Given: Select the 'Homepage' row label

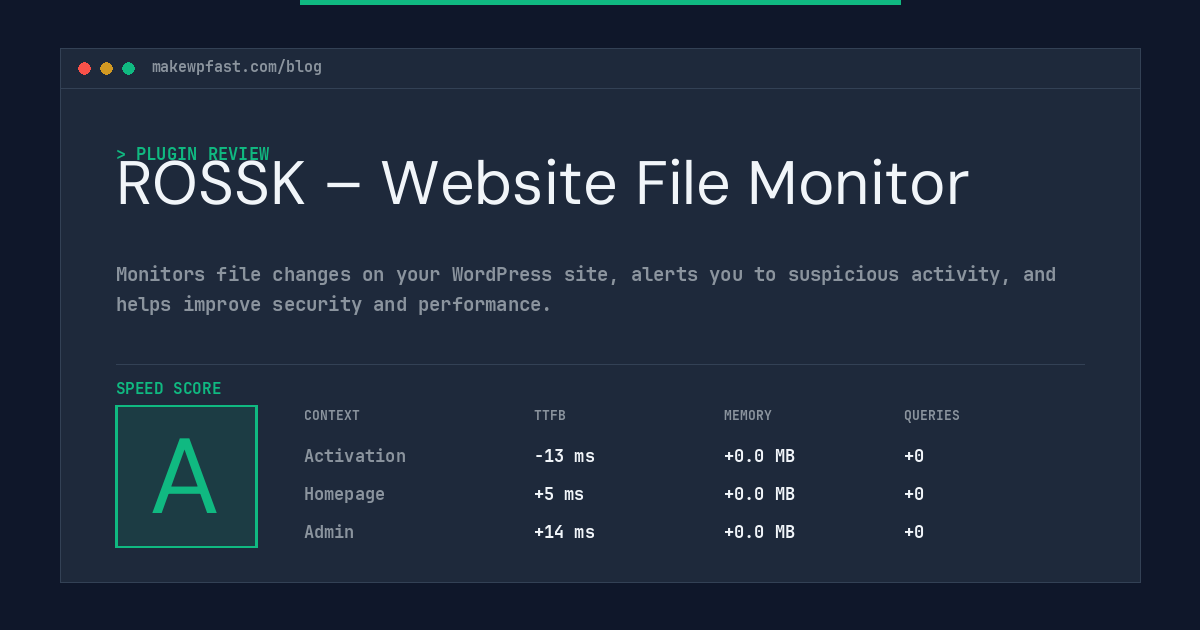Looking at the screenshot, I should click(x=344, y=494).
